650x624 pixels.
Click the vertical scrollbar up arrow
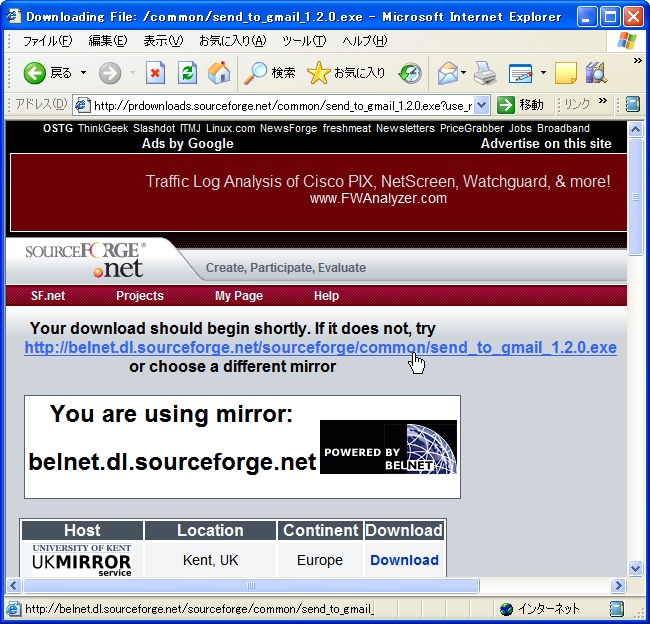click(x=635, y=129)
